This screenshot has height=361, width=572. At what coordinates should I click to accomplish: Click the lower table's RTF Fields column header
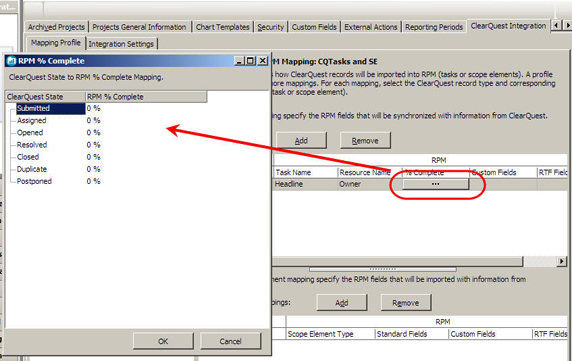pos(550,334)
